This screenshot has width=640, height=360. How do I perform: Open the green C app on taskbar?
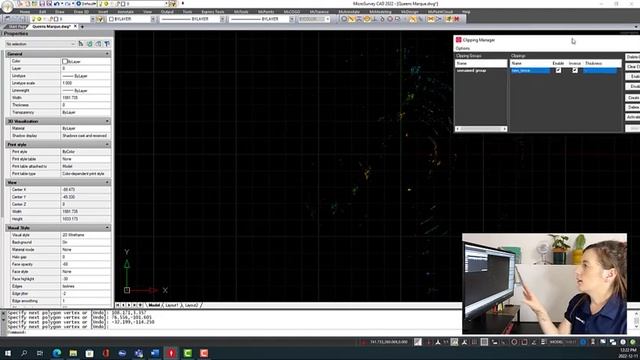point(188,353)
